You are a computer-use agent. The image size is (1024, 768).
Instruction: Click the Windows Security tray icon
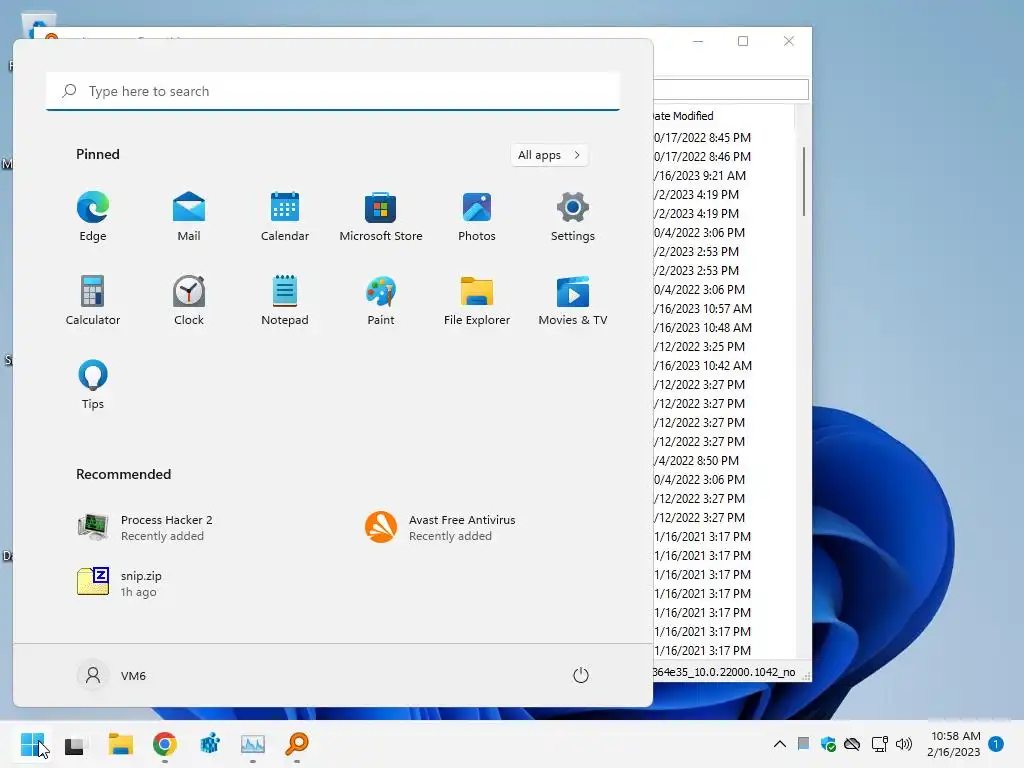coord(828,744)
